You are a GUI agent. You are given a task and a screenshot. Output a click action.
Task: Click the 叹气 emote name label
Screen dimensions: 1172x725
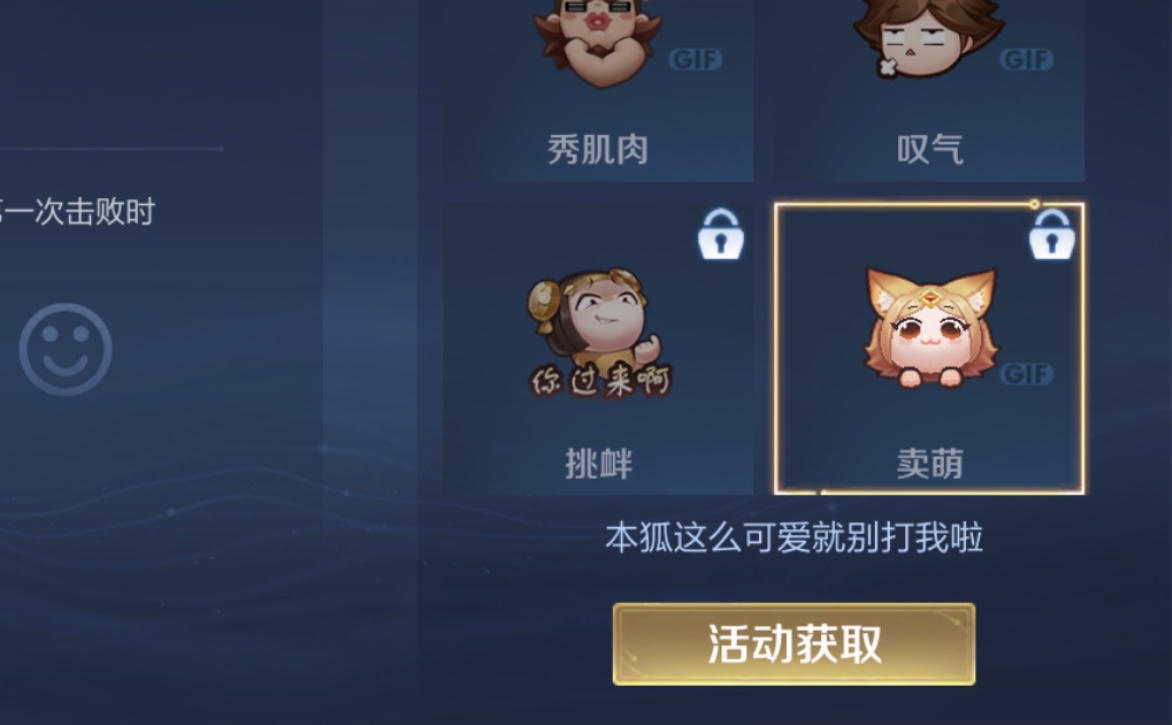930,149
